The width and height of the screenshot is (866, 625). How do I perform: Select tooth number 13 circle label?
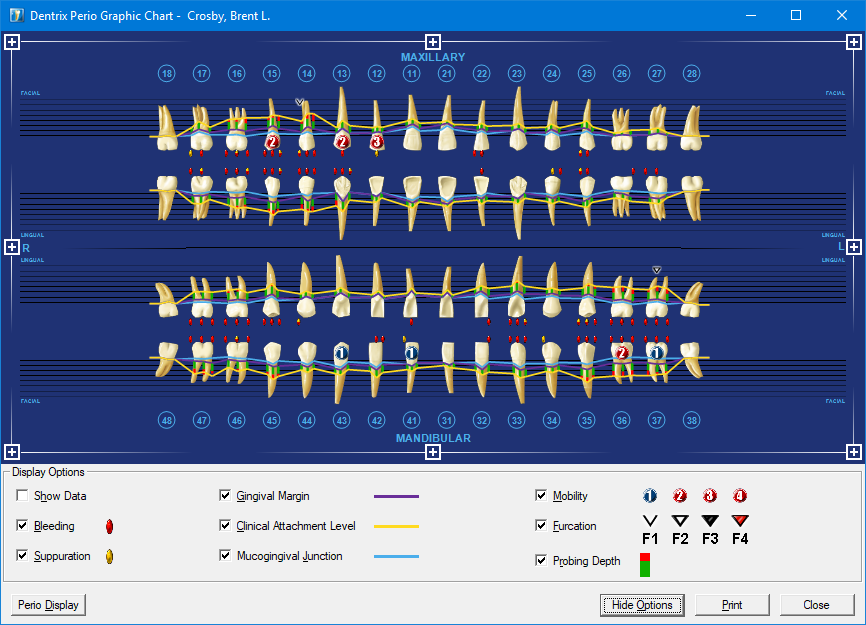(341, 74)
